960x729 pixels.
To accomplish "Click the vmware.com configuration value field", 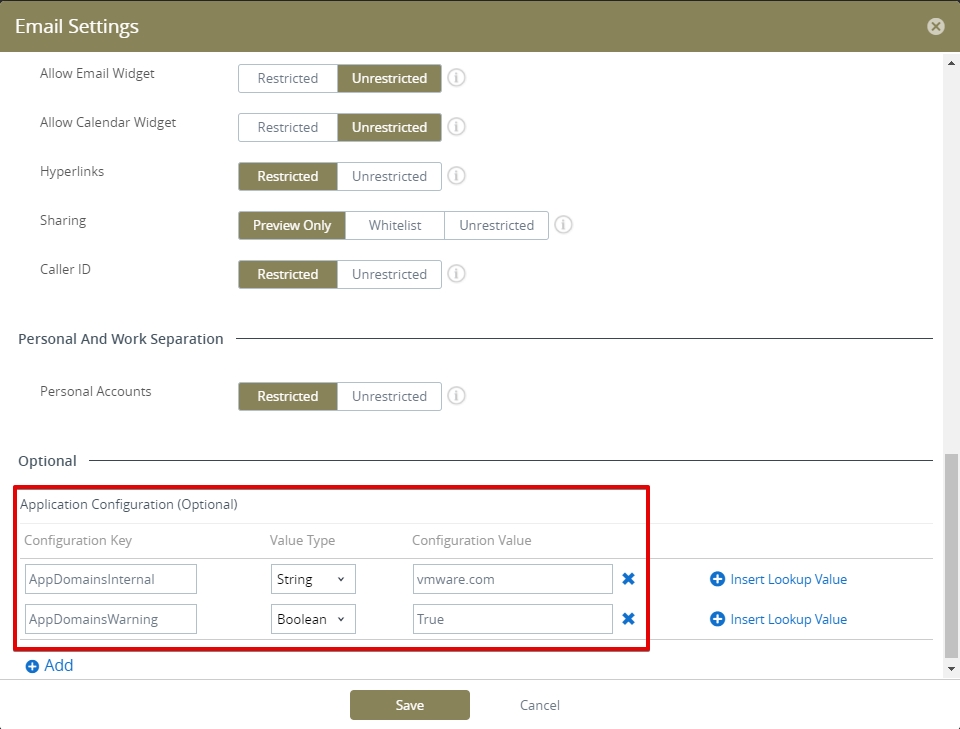I will [x=512, y=579].
